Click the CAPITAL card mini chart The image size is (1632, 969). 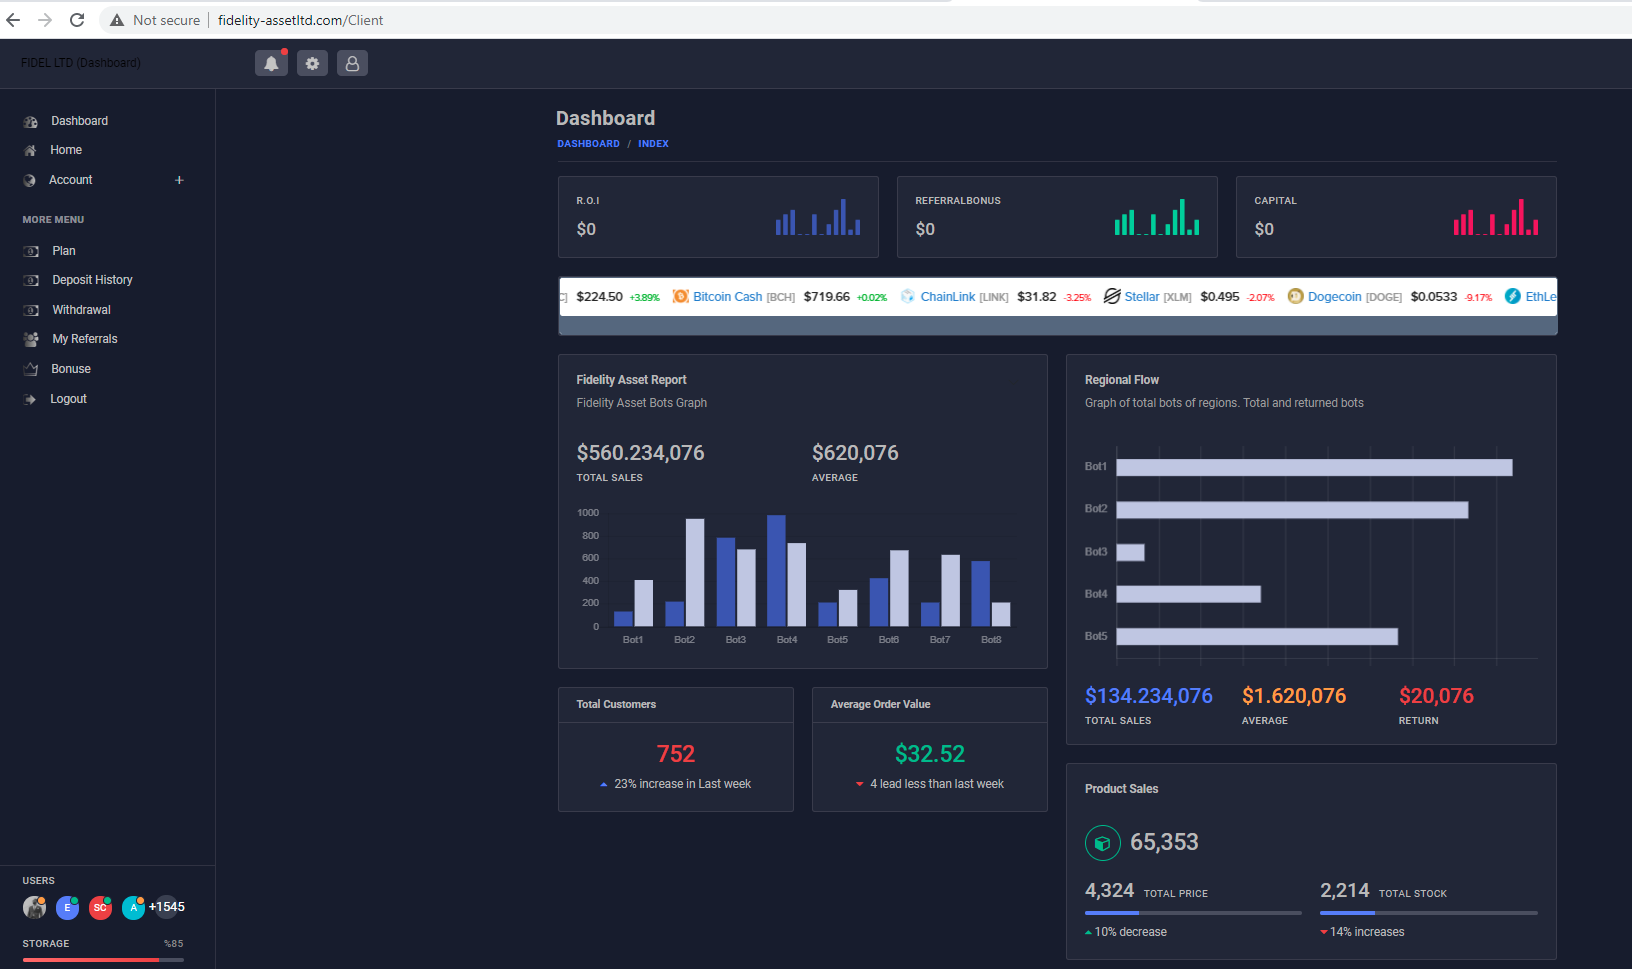(x=1496, y=217)
